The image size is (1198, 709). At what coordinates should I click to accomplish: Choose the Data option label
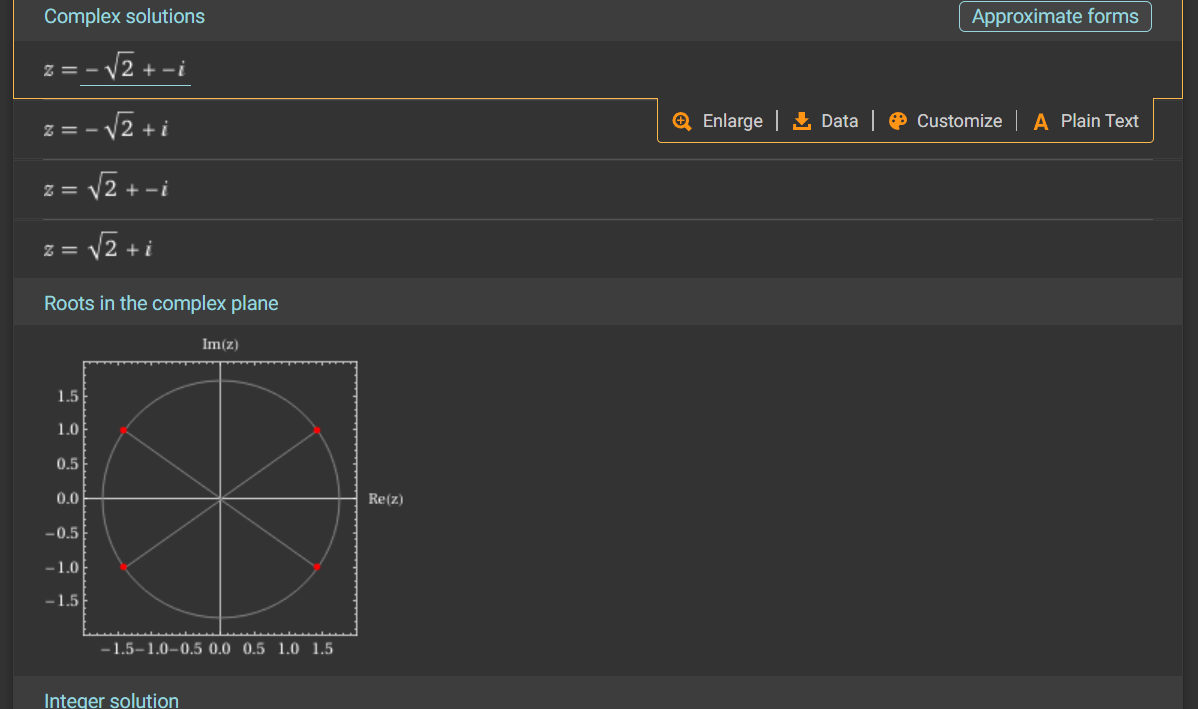pos(839,121)
